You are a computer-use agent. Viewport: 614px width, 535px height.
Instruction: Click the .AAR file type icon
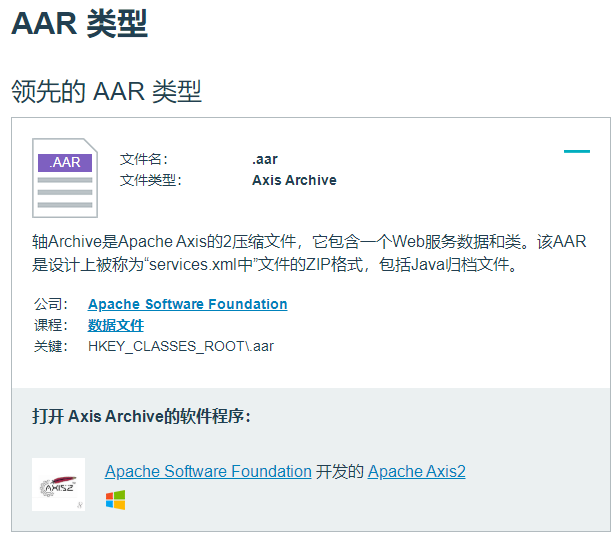pos(65,178)
